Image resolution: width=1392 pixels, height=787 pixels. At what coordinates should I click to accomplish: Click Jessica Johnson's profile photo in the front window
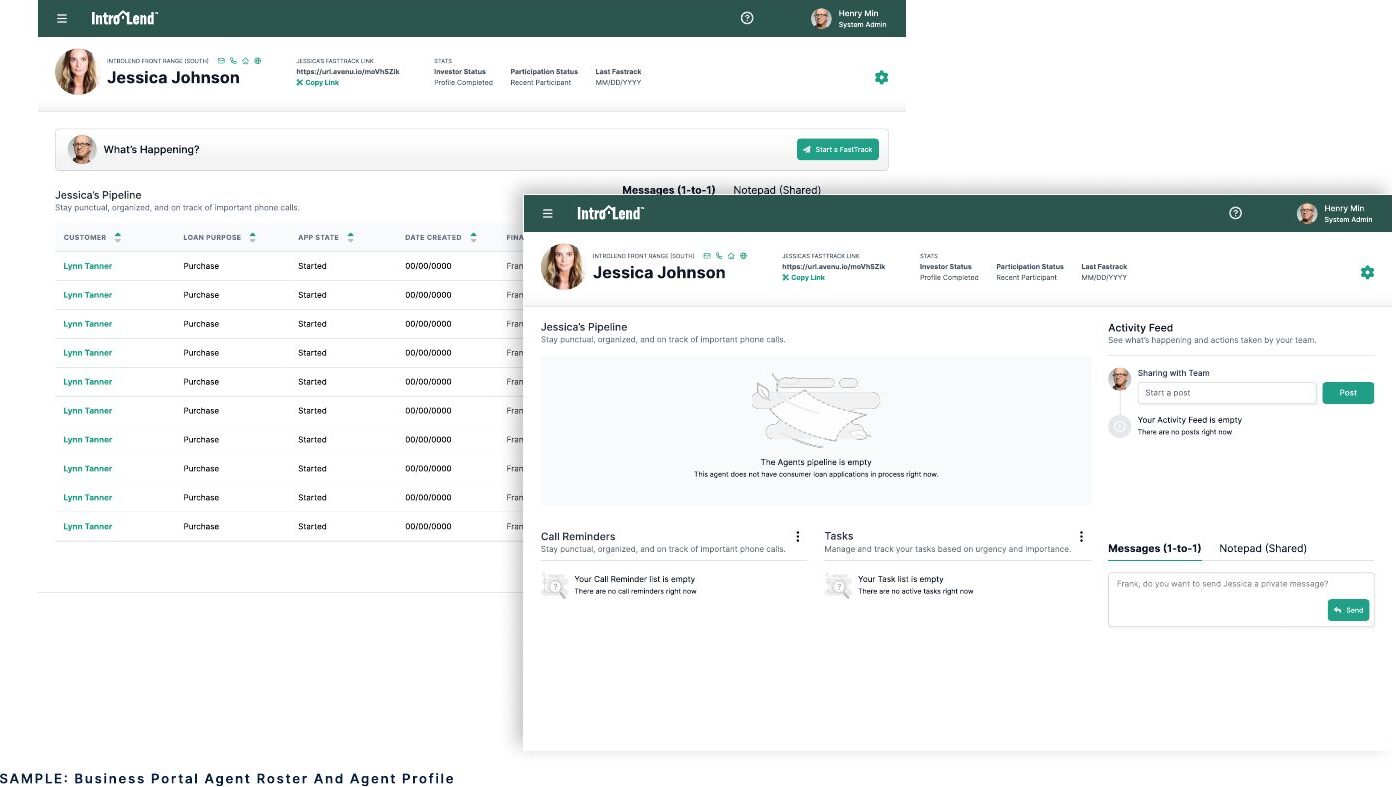click(x=563, y=267)
